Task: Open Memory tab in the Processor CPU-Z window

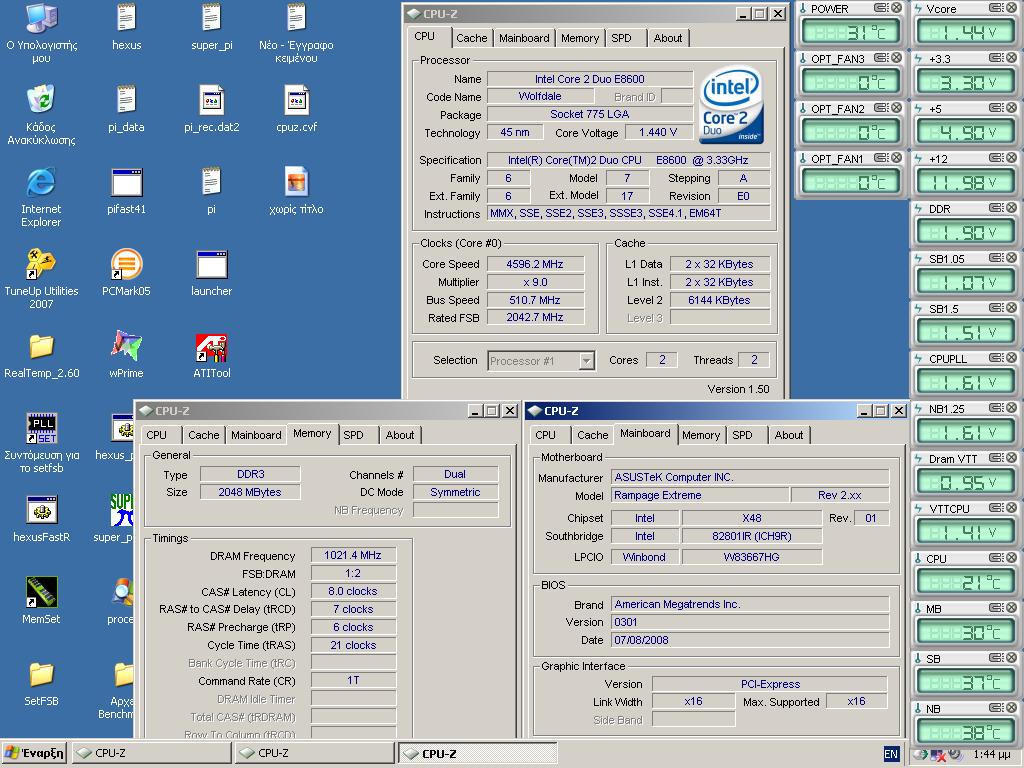Action: click(x=579, y=38)
